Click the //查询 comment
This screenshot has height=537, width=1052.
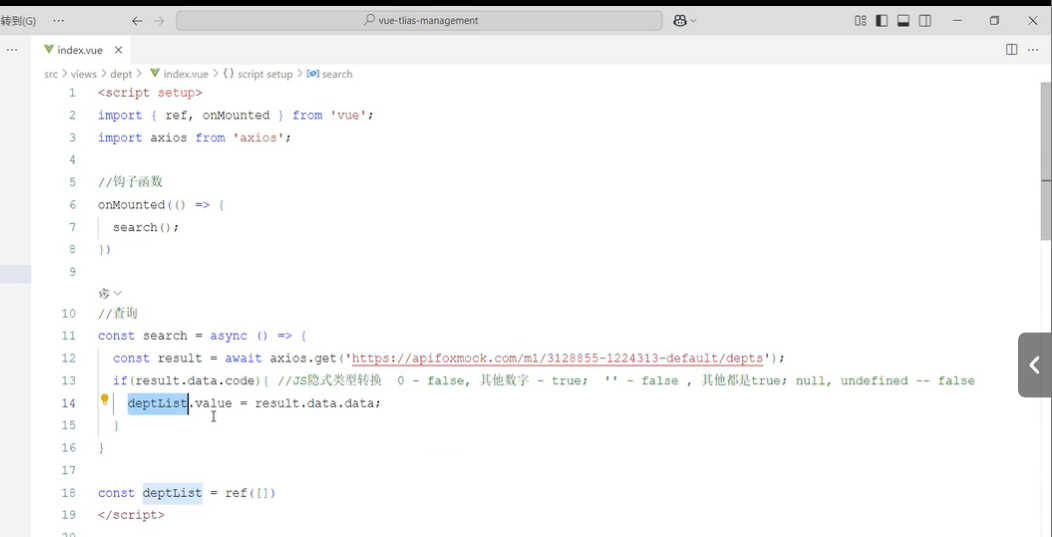coord(117,313)
